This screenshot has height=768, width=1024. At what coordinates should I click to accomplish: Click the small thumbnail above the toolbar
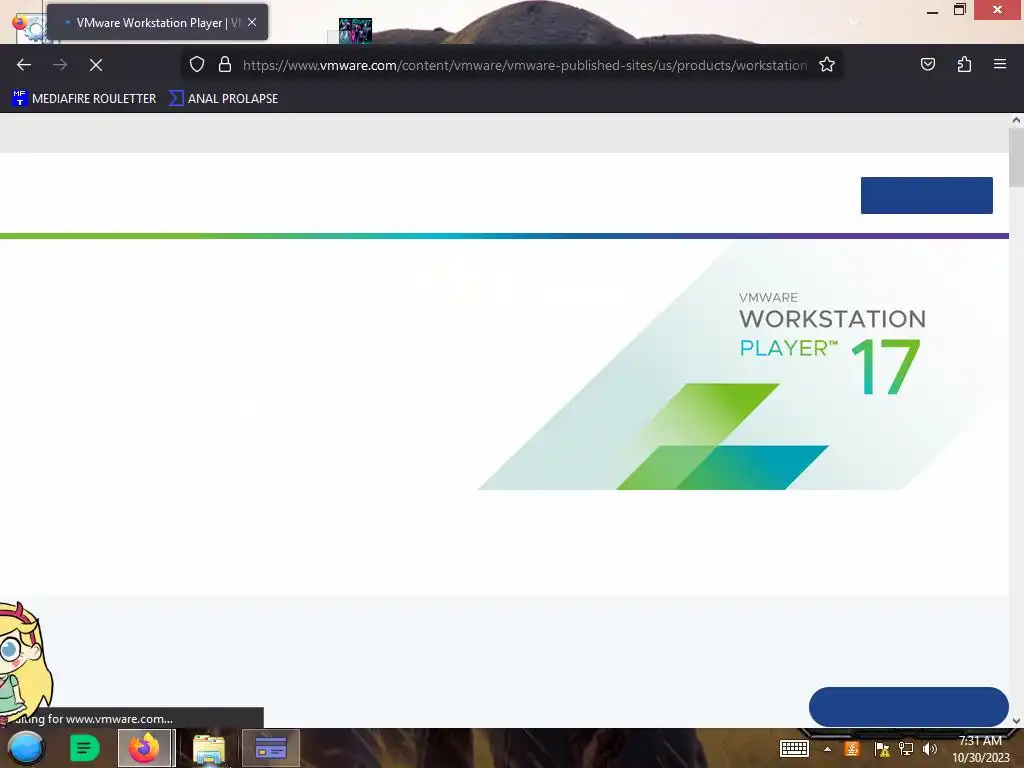(355, 30)
